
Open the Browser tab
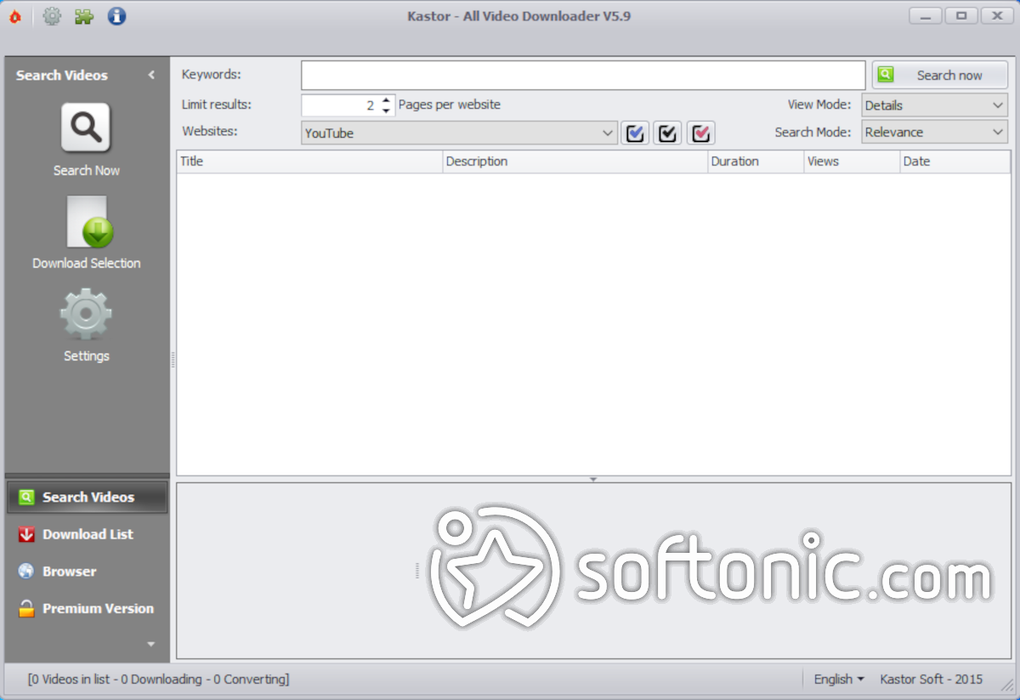coord(88,571)
